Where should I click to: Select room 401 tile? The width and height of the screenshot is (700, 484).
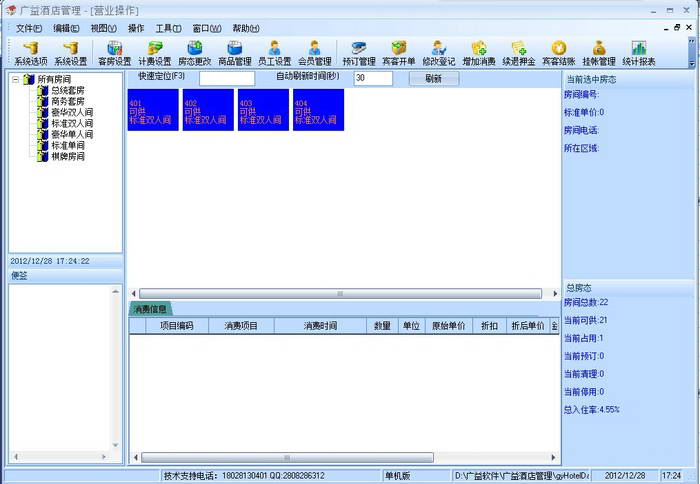tap(153, 110)
